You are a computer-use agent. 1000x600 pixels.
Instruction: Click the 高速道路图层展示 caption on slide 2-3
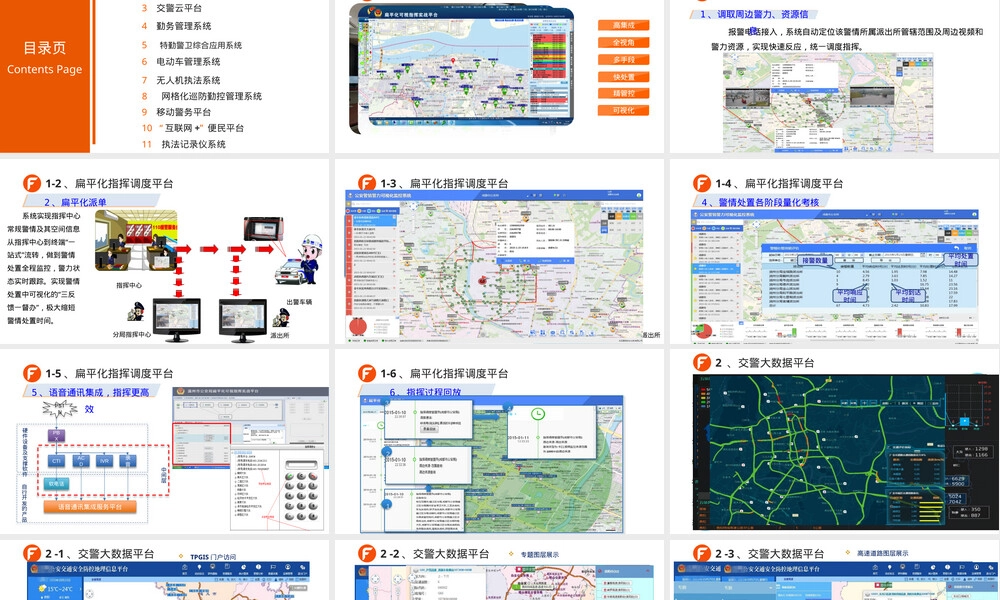click(883, 553)
